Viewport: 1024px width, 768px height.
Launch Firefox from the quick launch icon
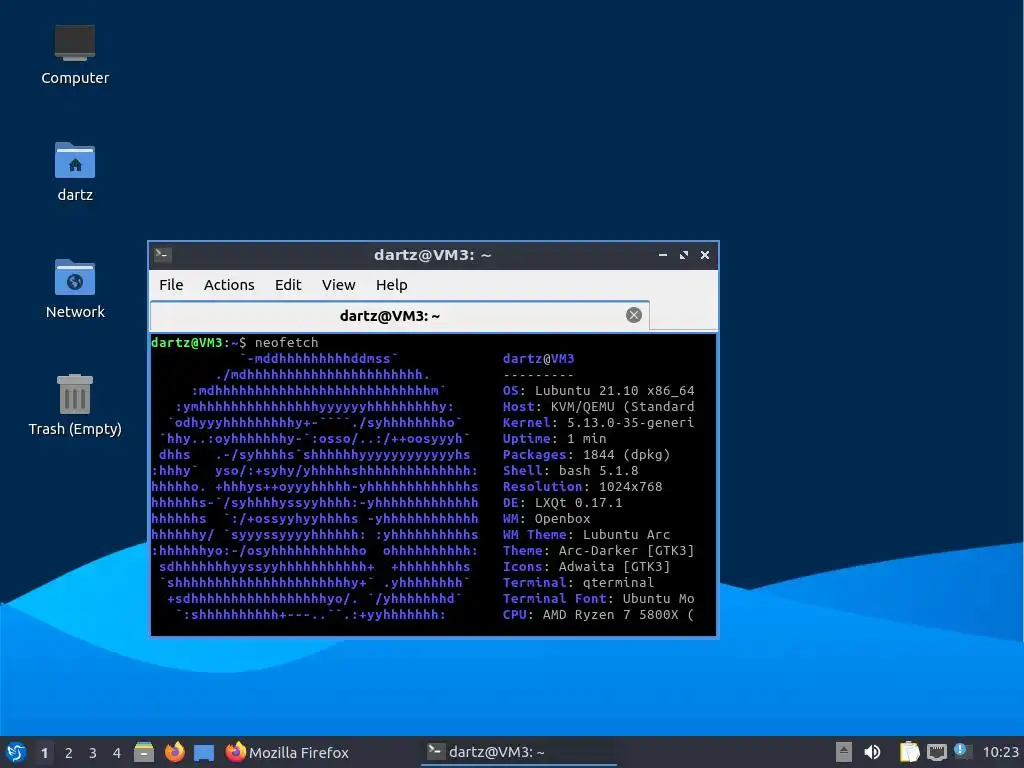pos(174,752)
